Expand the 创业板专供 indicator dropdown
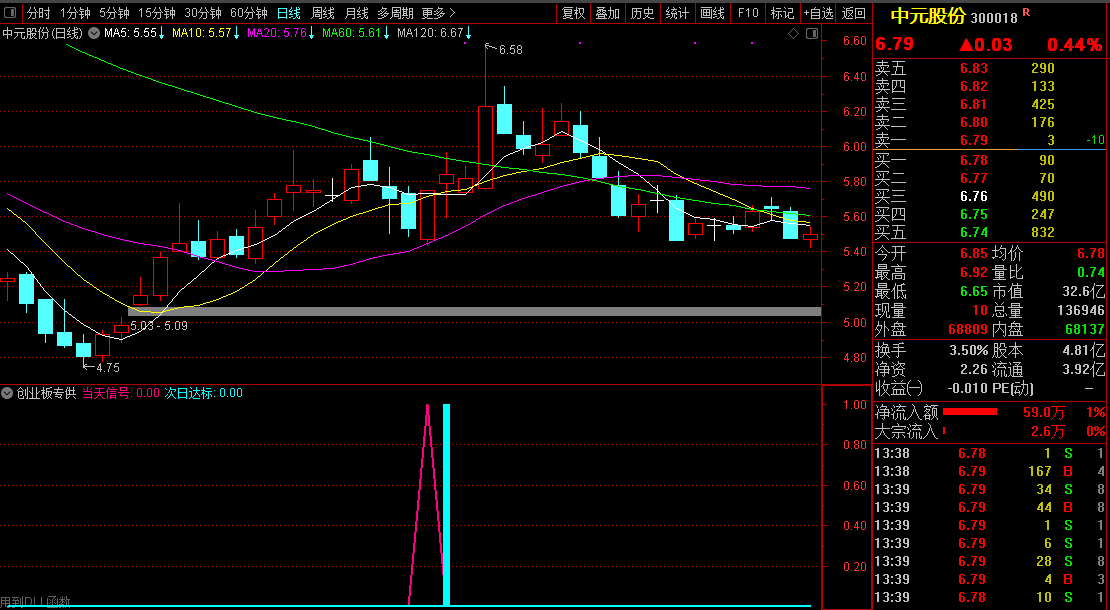This screenshot has height=610, width=1110. tap(8, 393)
